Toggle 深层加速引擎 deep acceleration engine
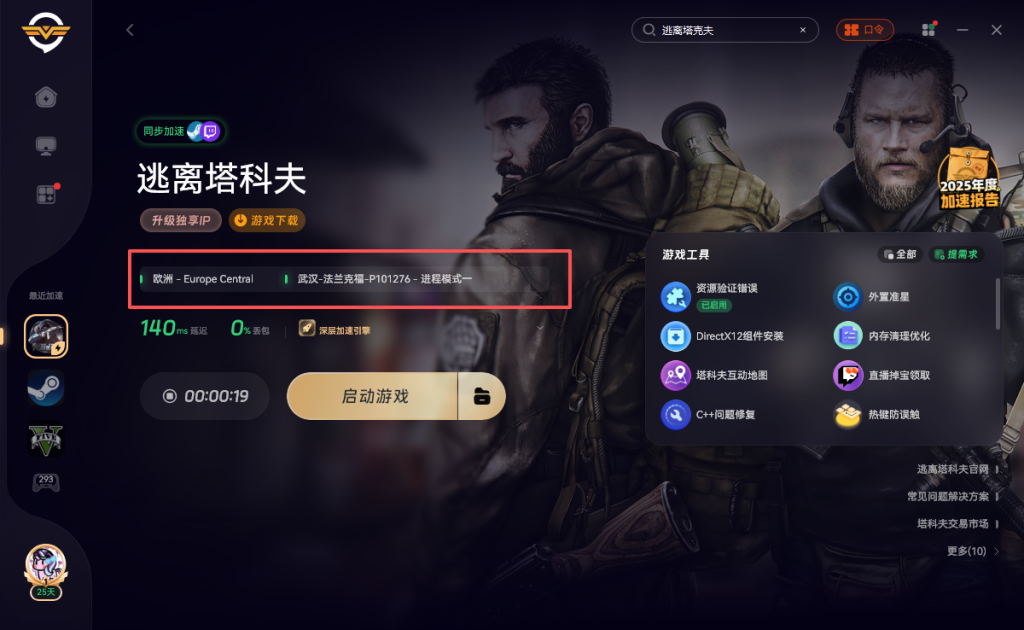The image size is (1024, 630). pyautogui.click(x=334, y=329)
